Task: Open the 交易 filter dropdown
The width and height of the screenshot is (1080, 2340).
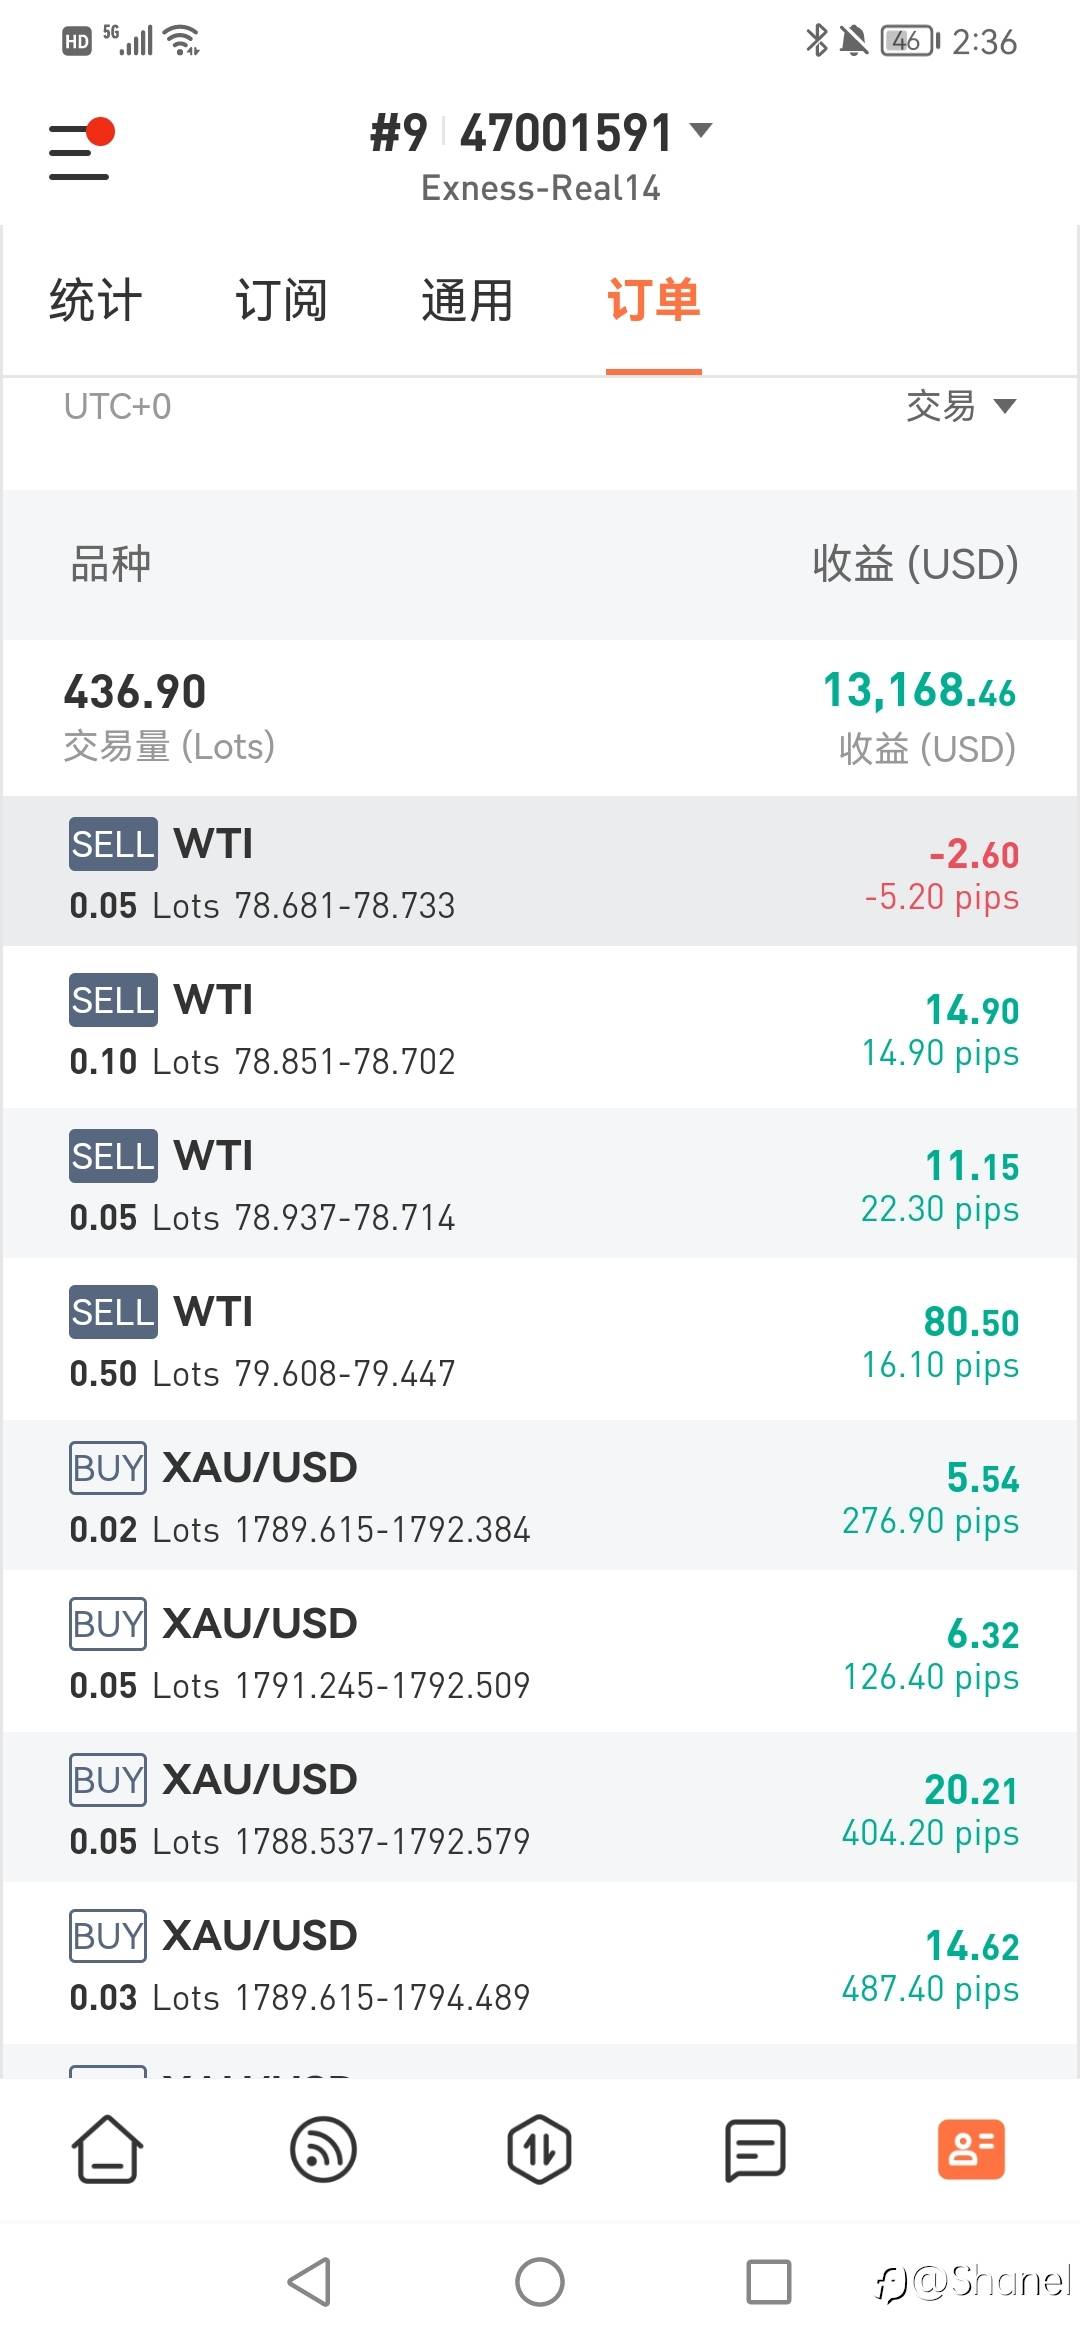Action: [x=960, y=406]
